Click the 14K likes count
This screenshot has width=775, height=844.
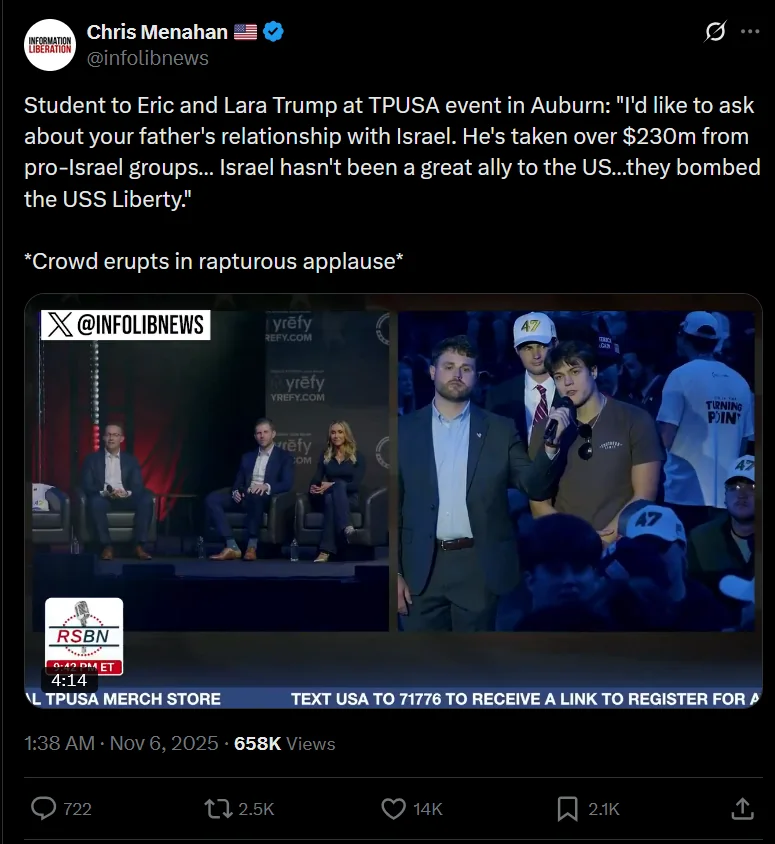(428, 809)
